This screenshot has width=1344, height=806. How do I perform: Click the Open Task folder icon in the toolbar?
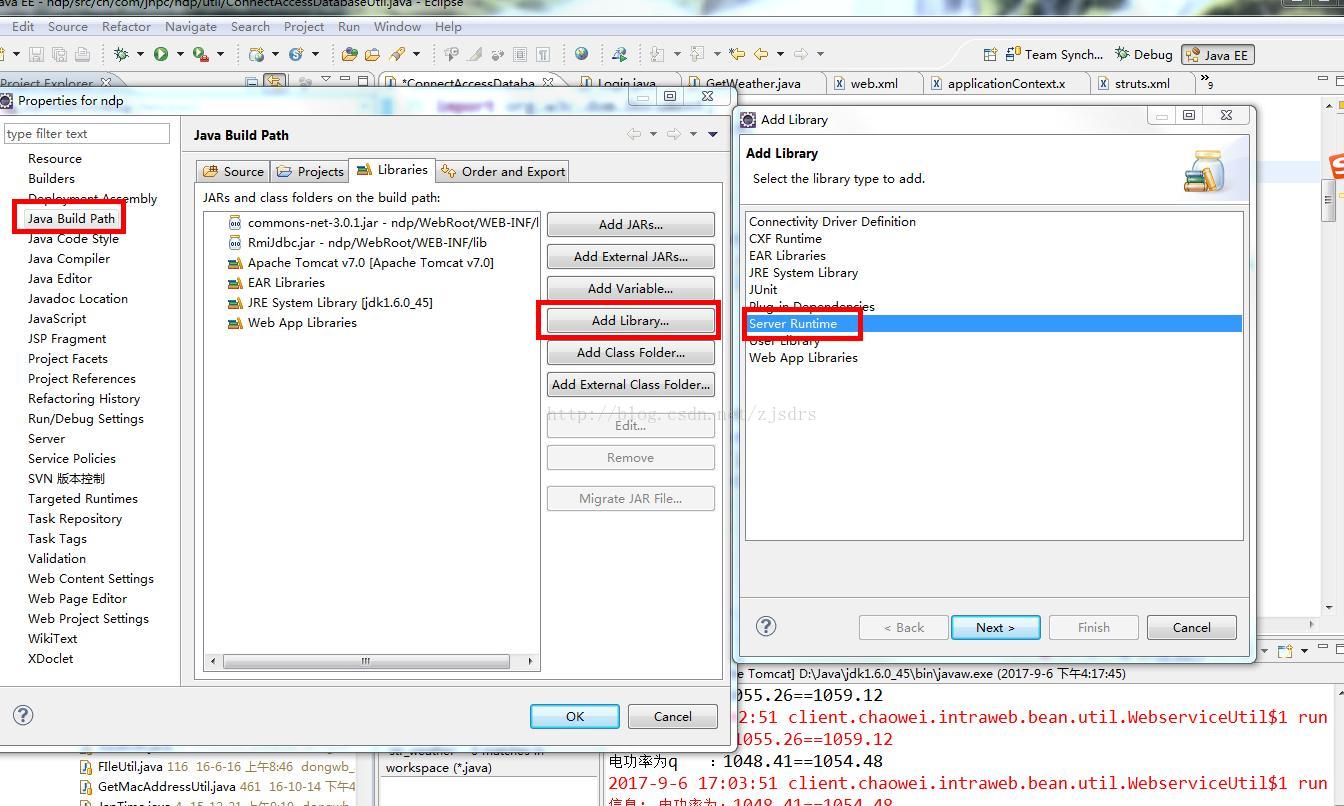(x=372, y=54)
